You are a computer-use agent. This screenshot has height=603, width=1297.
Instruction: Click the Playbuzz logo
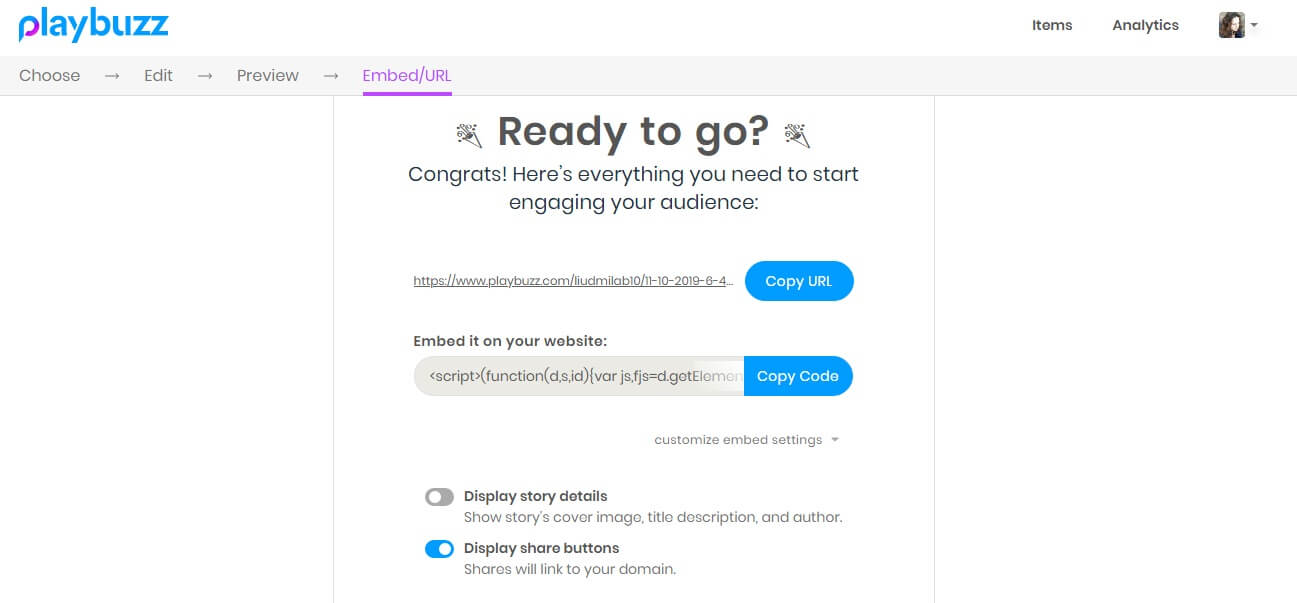[x=93, y=25]
